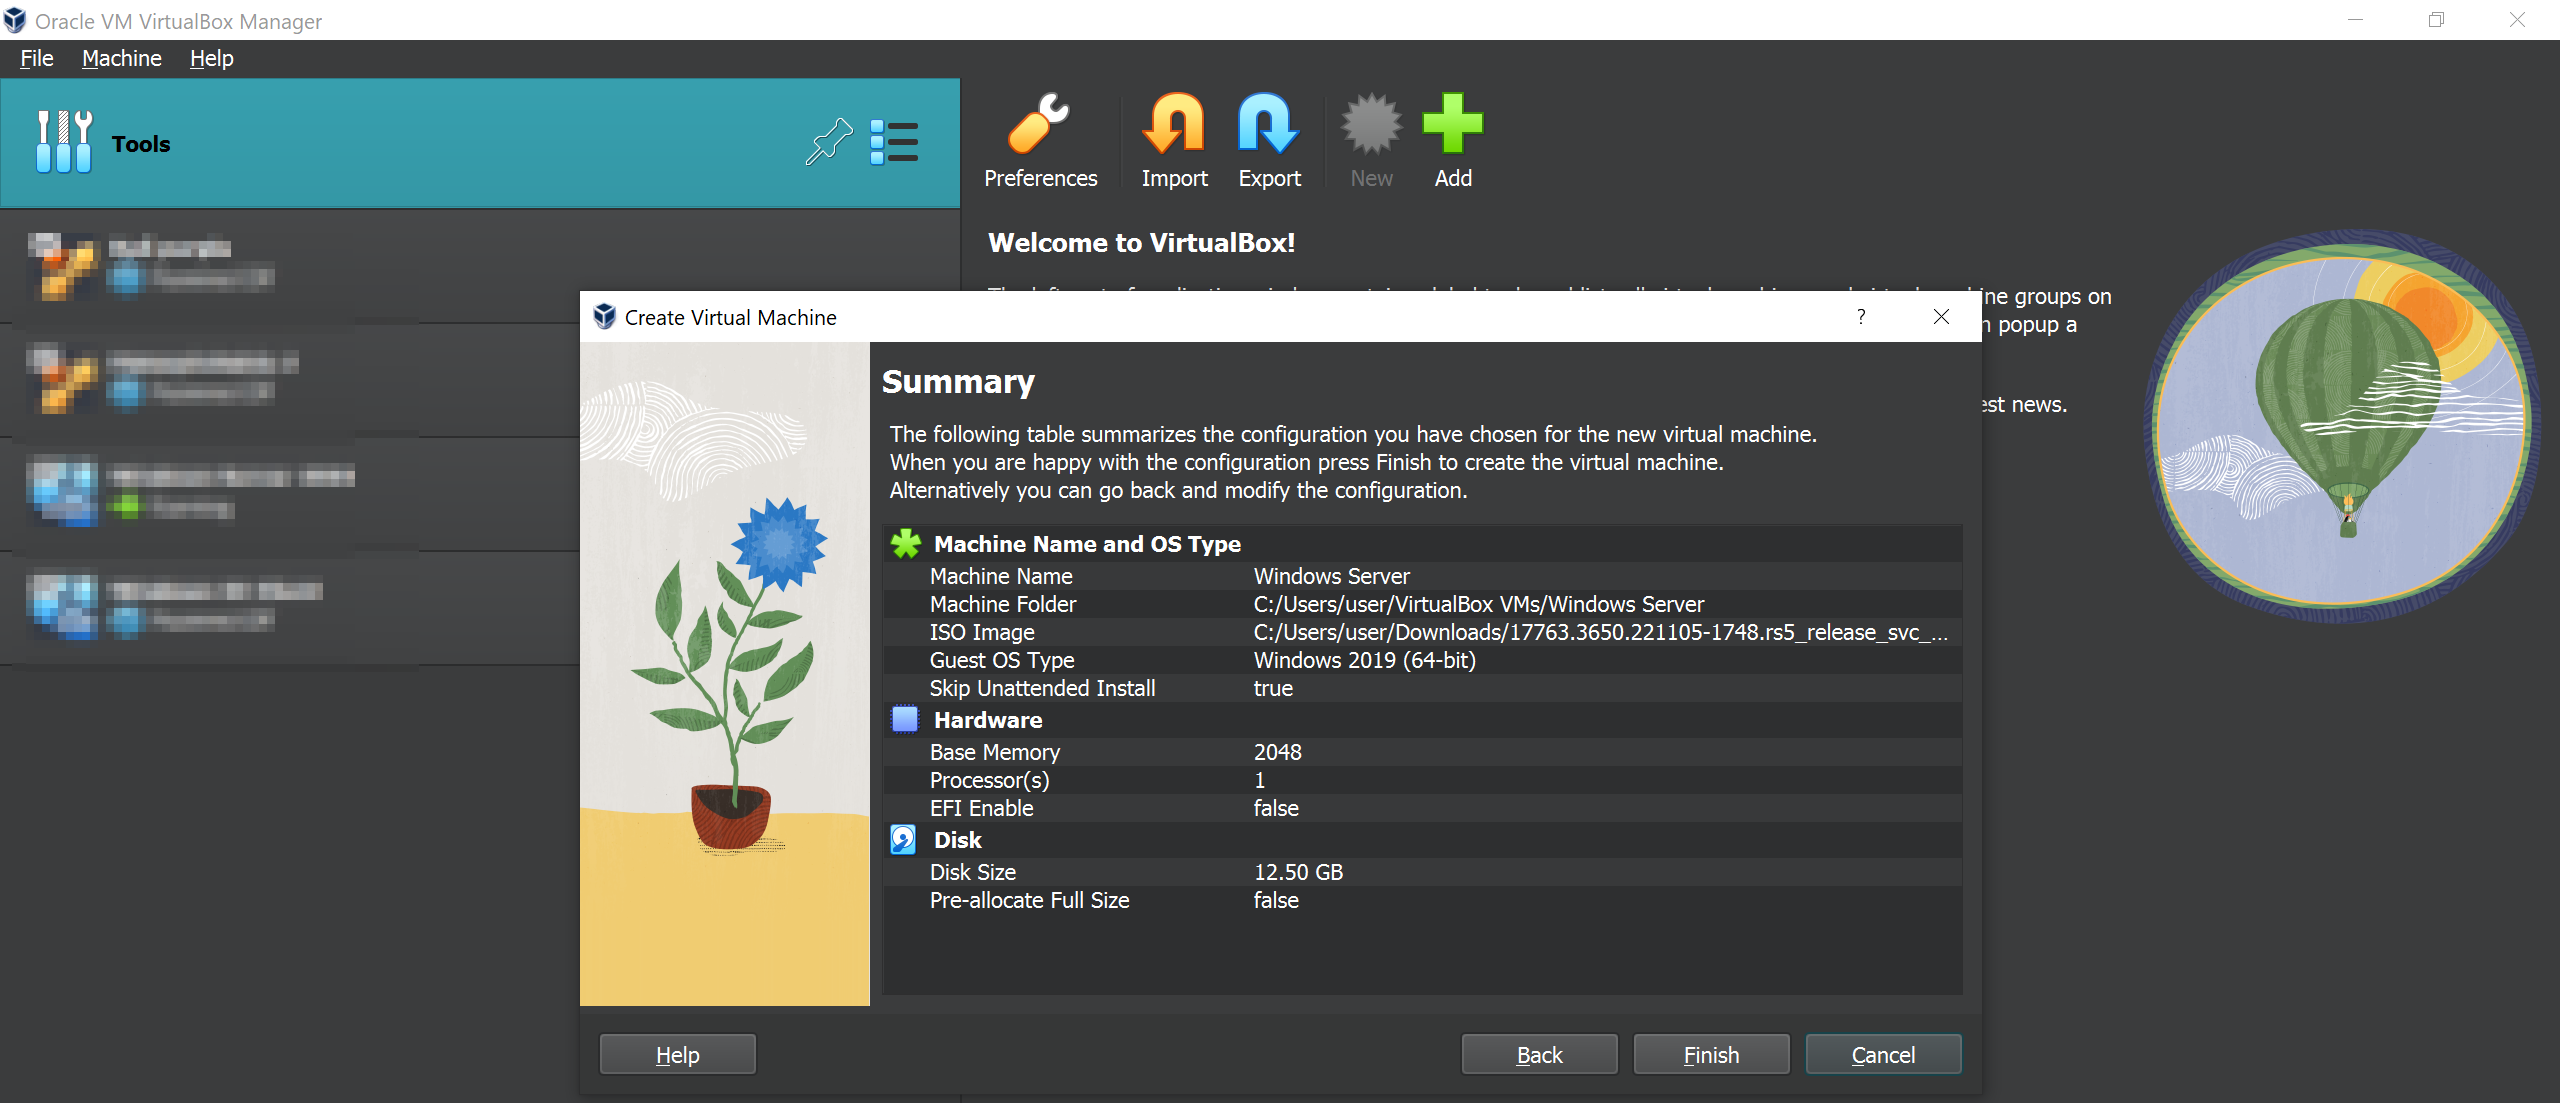Screen dimensions: 2560x1103
Task: Click the 'Welcome to VirtualBox!' heading
Action: tap(1141, 243)
